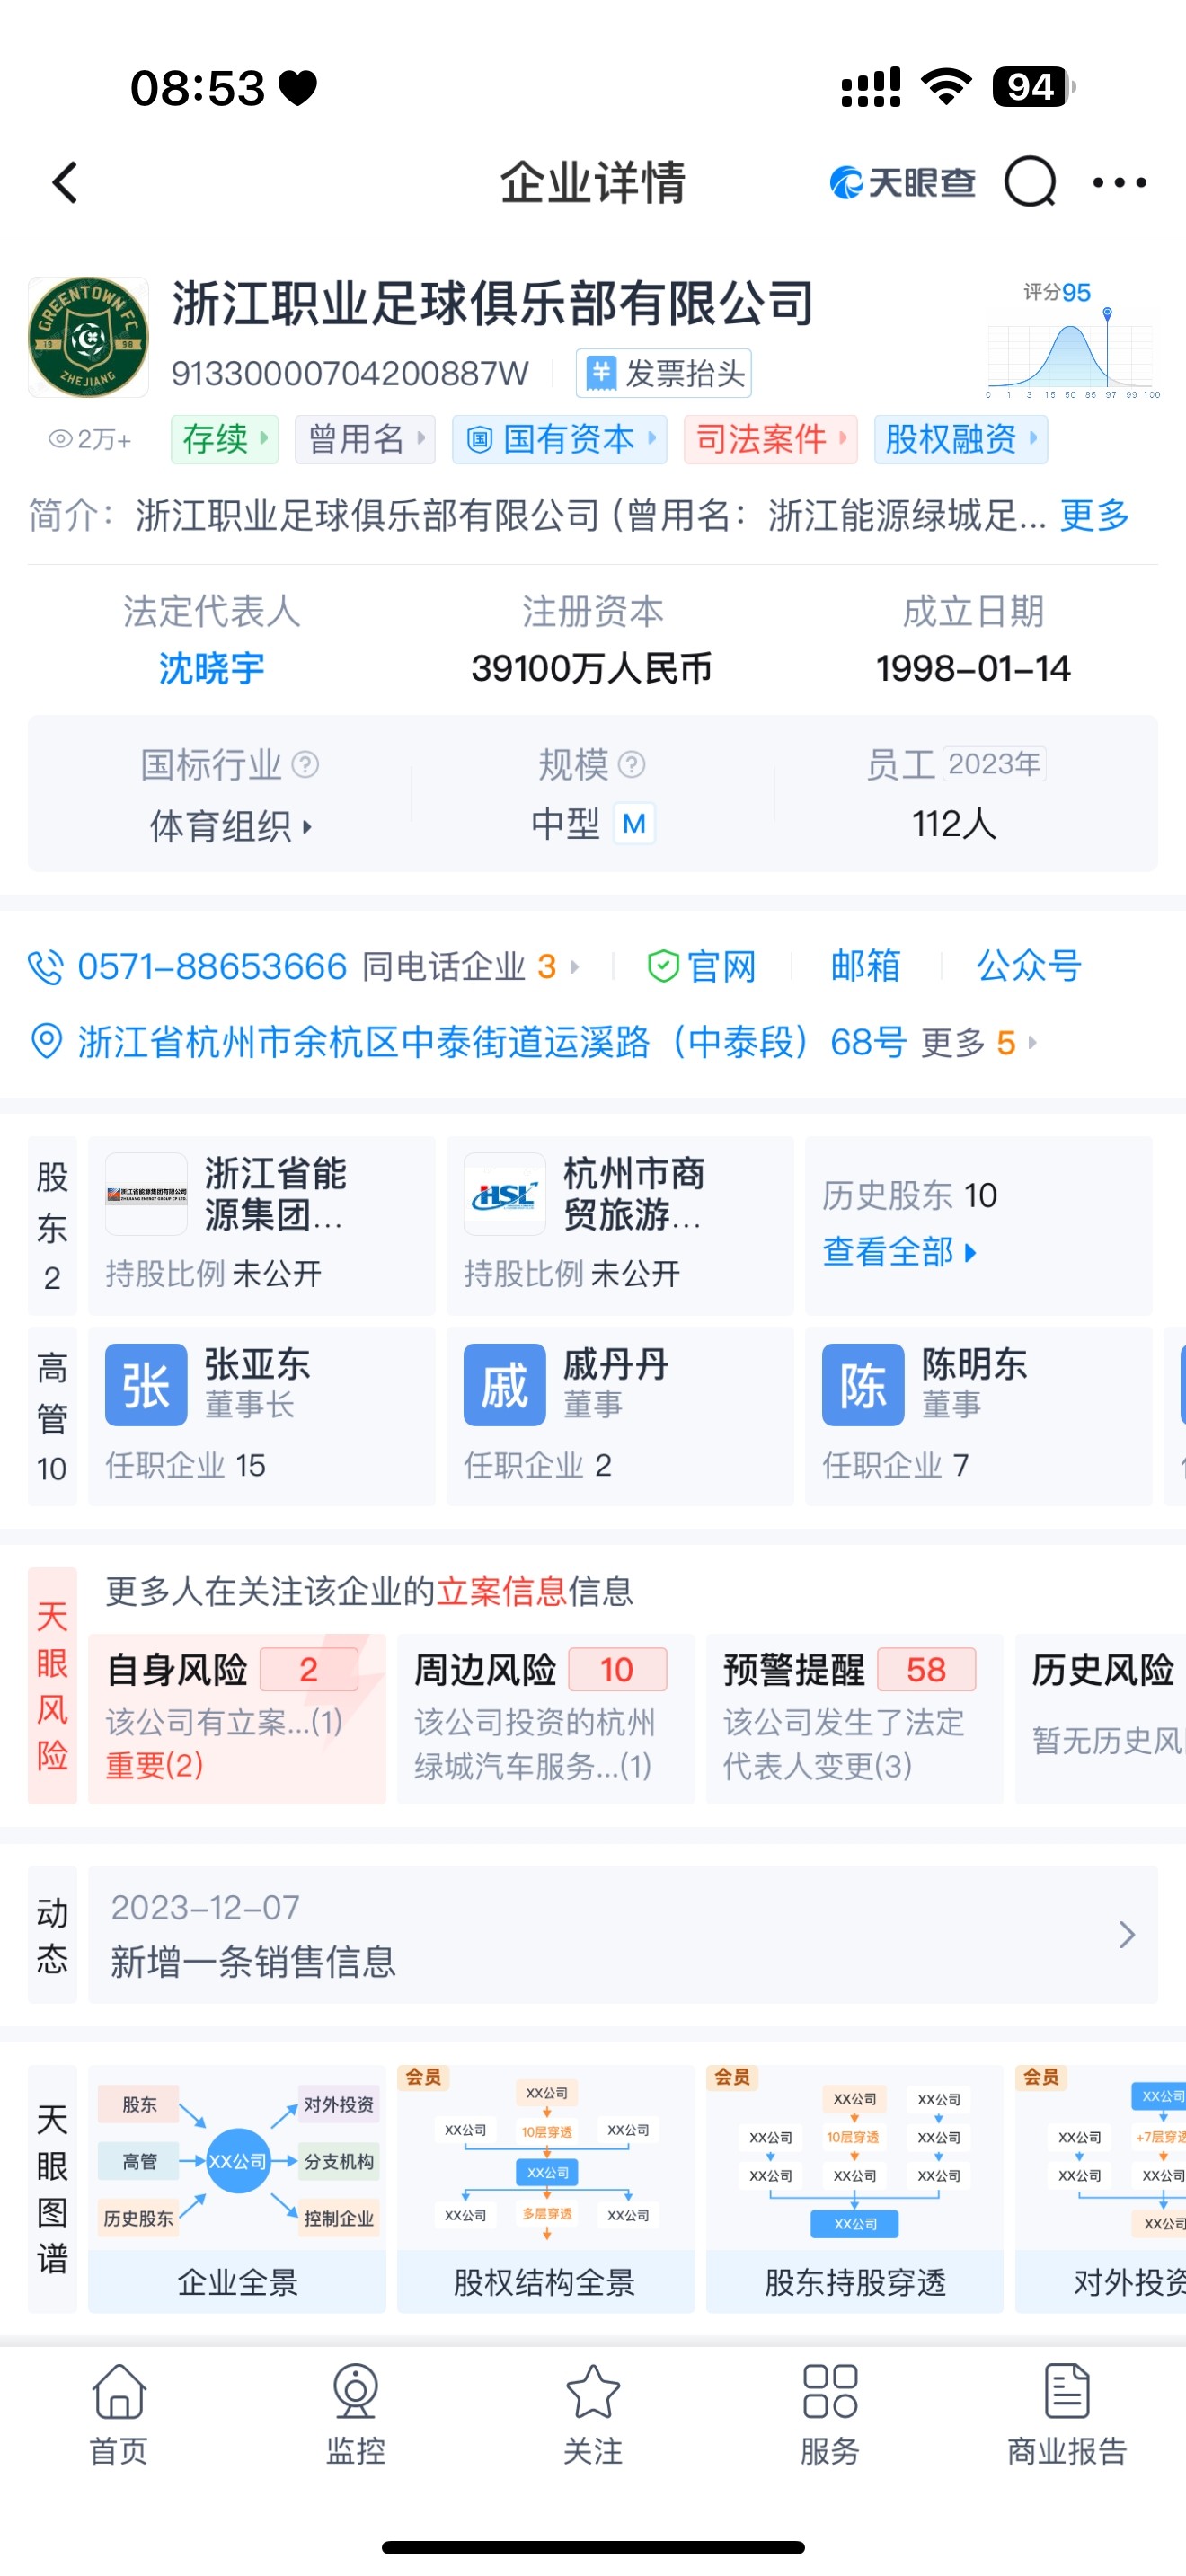Switch to the 监控 monitor tab
Viewport: 1186px width, 2576px height.
click(x=355, y=2414)
